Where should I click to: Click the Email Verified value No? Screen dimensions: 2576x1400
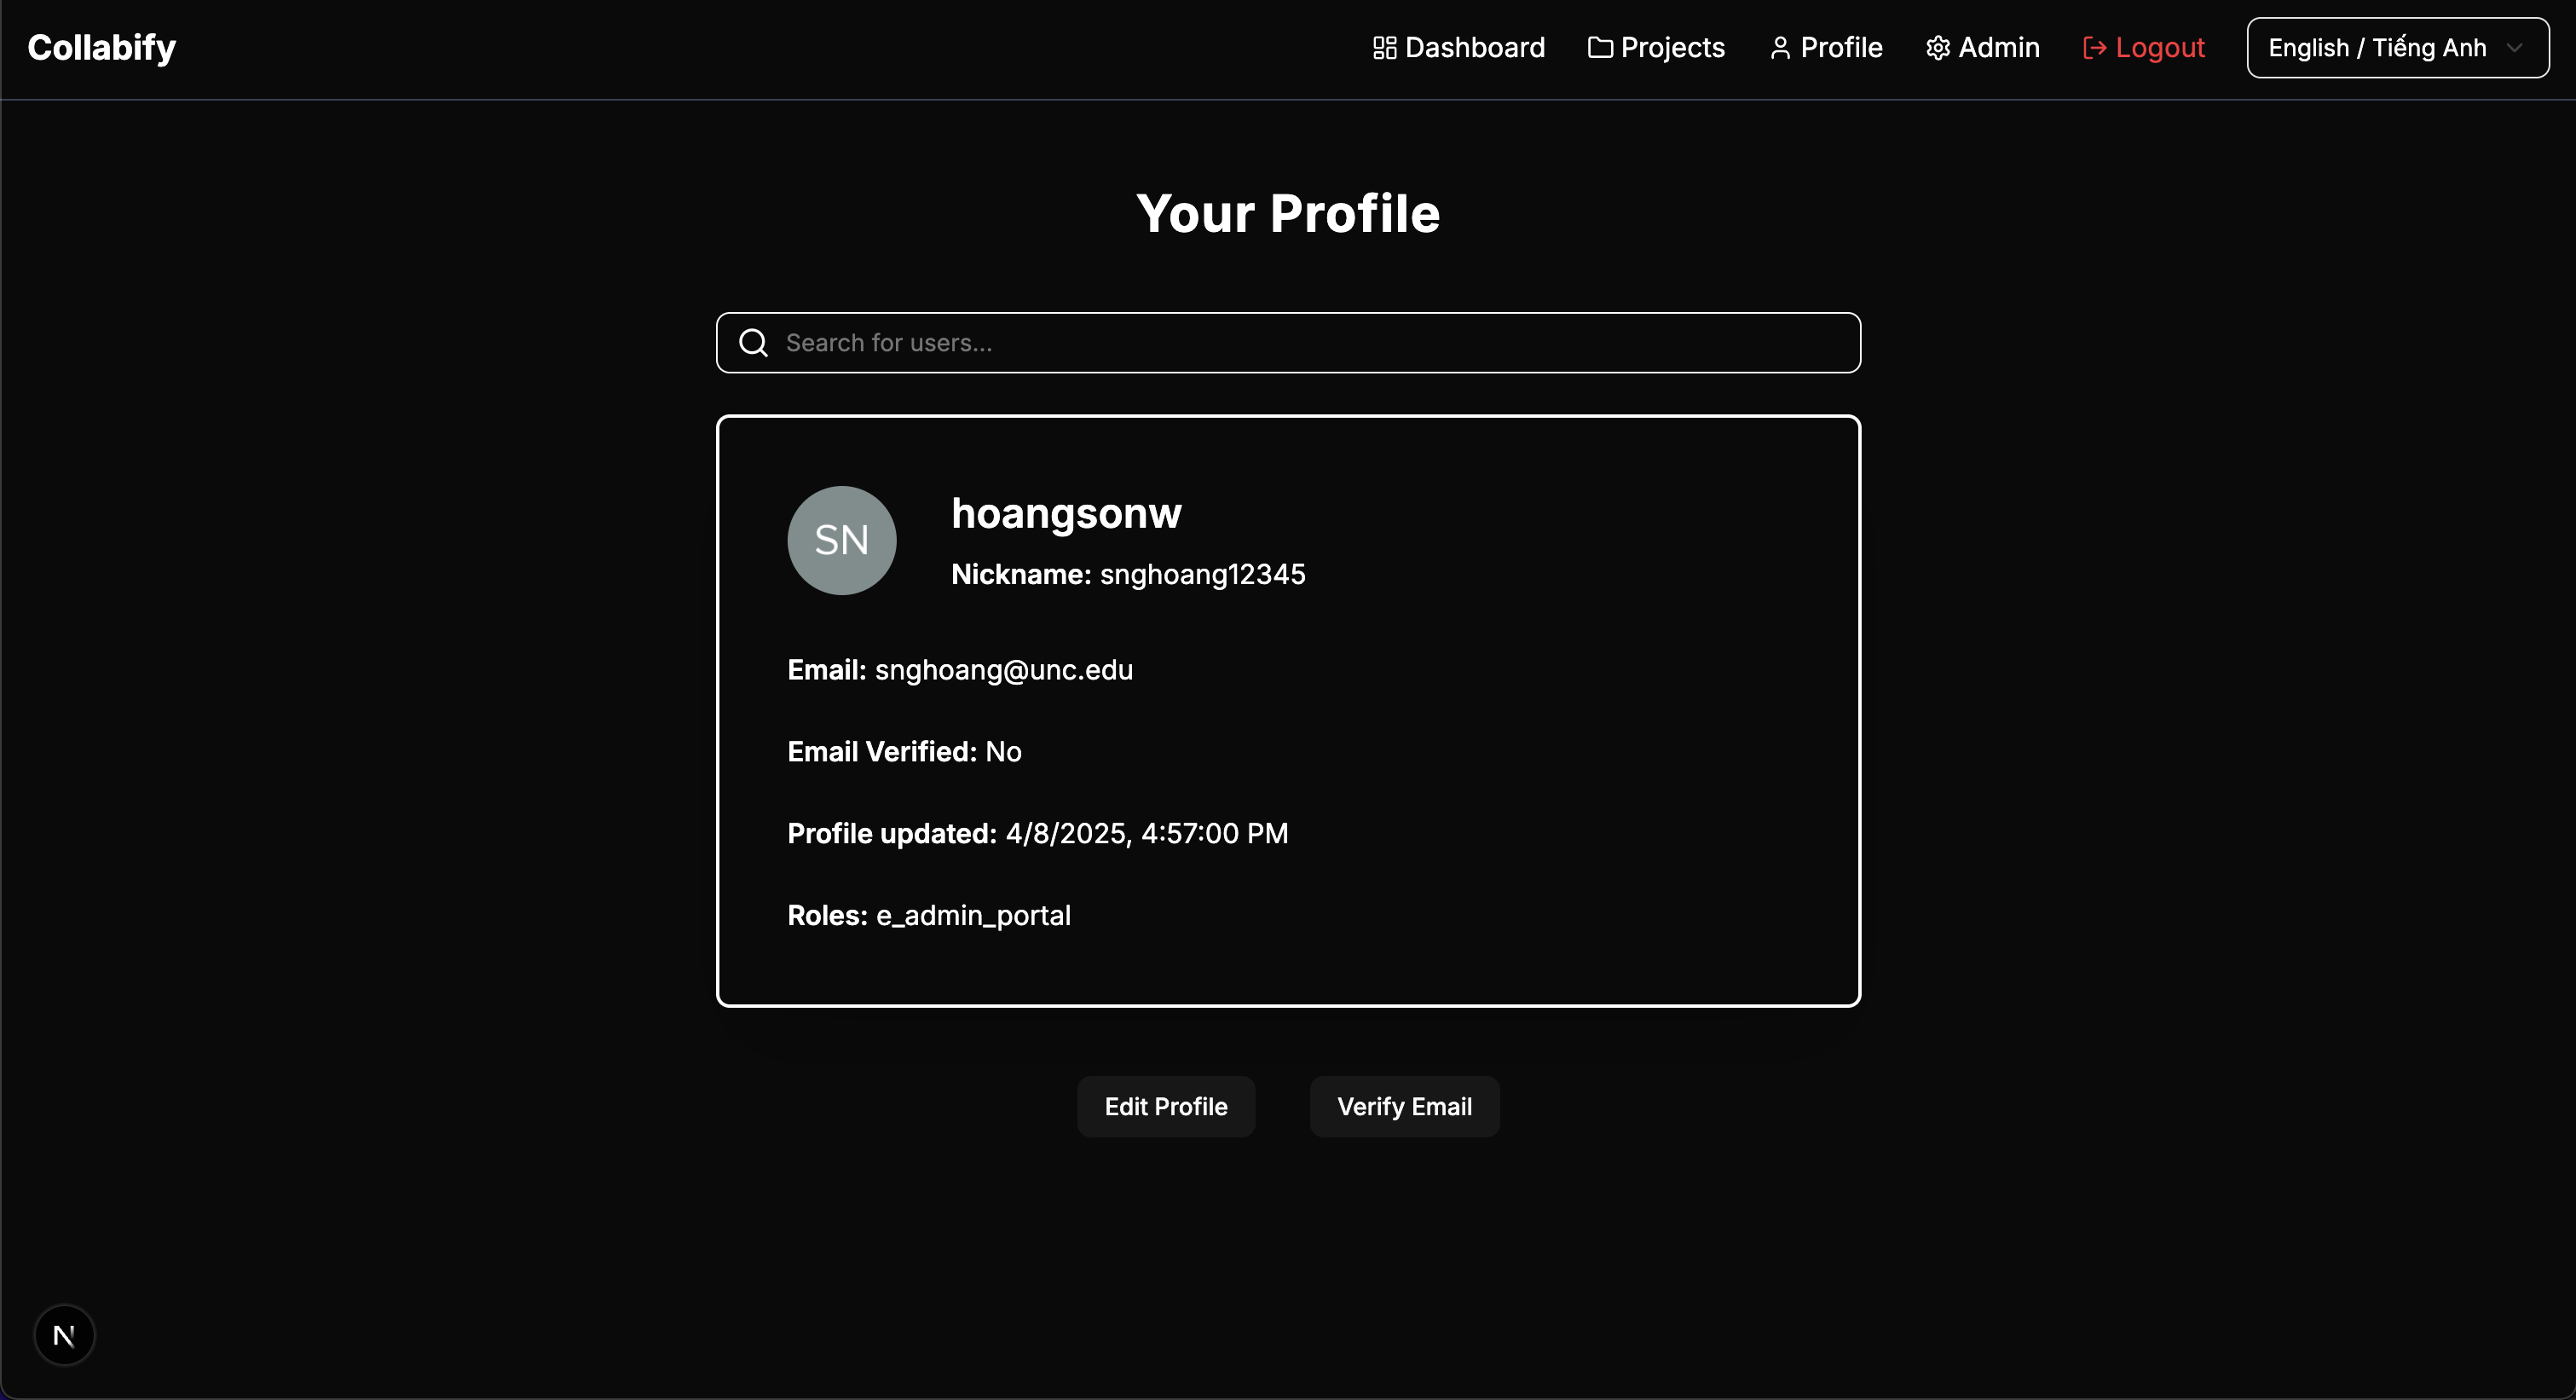coord(1004,752)
